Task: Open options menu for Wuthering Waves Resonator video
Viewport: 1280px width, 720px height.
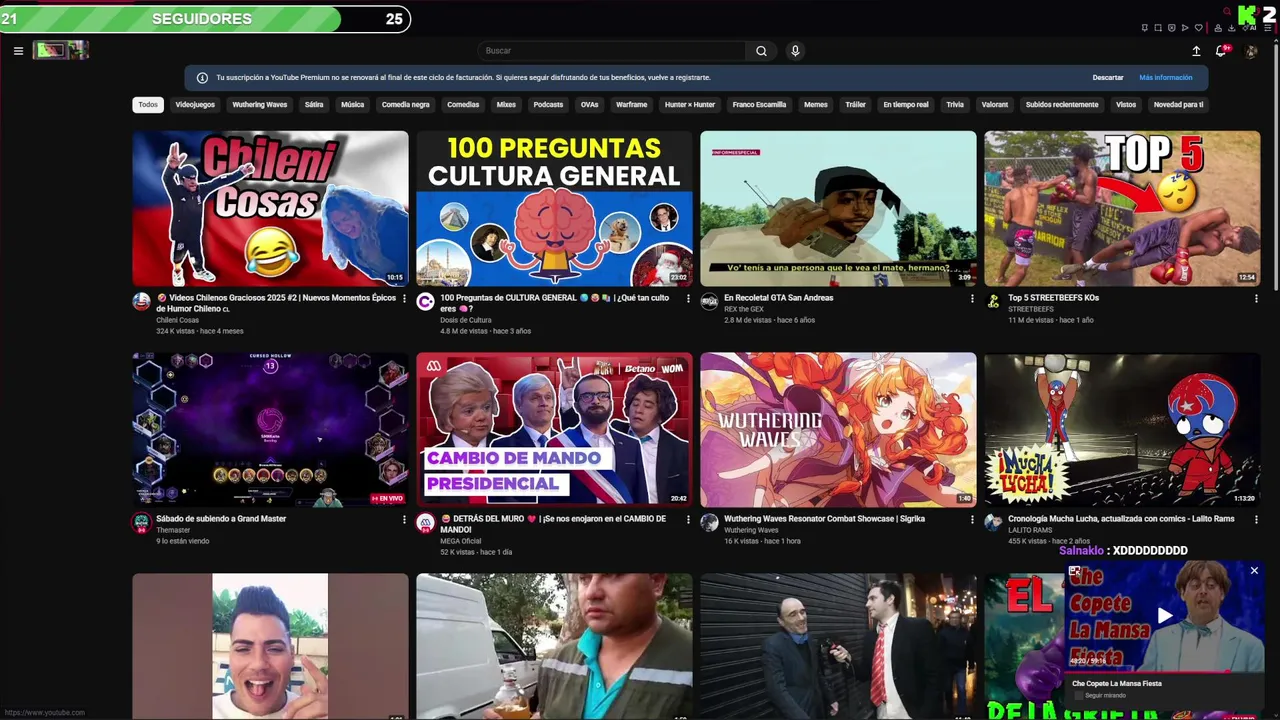Action: tap(972, 519)
